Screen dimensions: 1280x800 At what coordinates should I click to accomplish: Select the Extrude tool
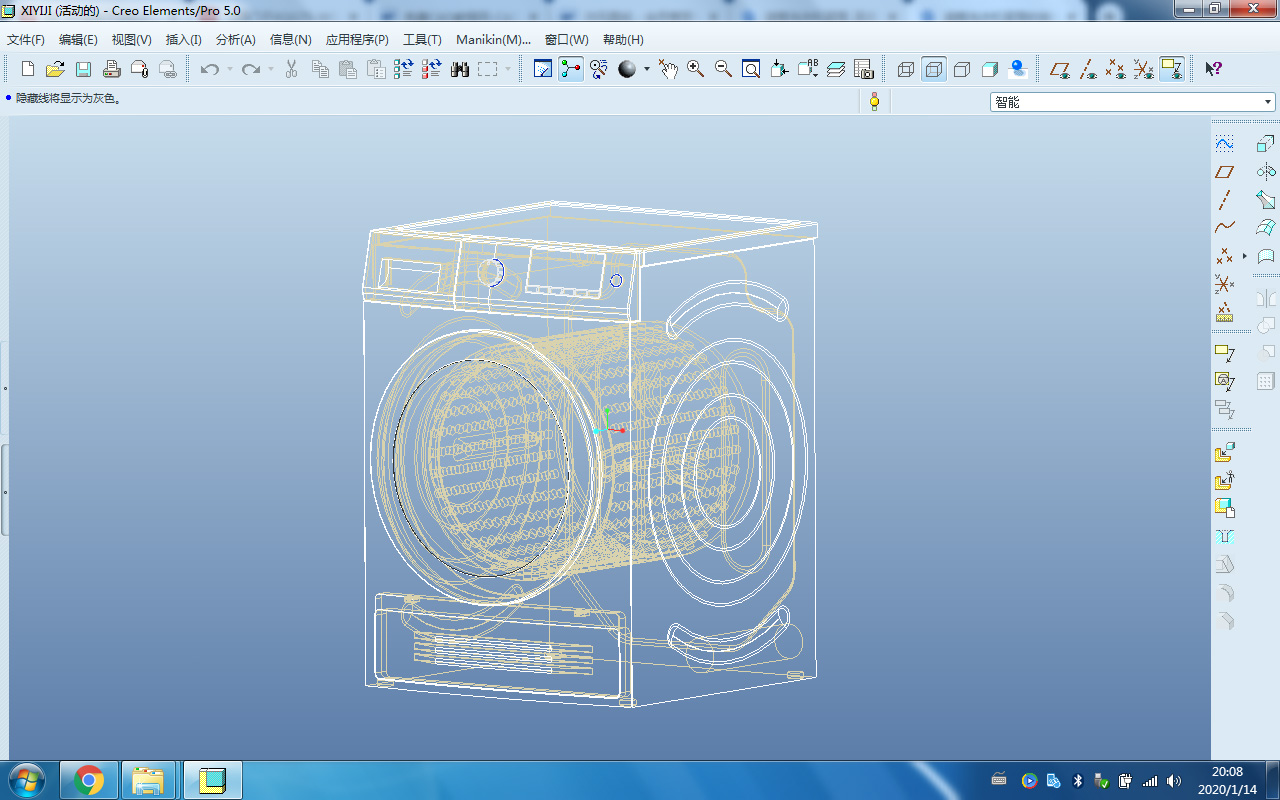[1266, 144]
